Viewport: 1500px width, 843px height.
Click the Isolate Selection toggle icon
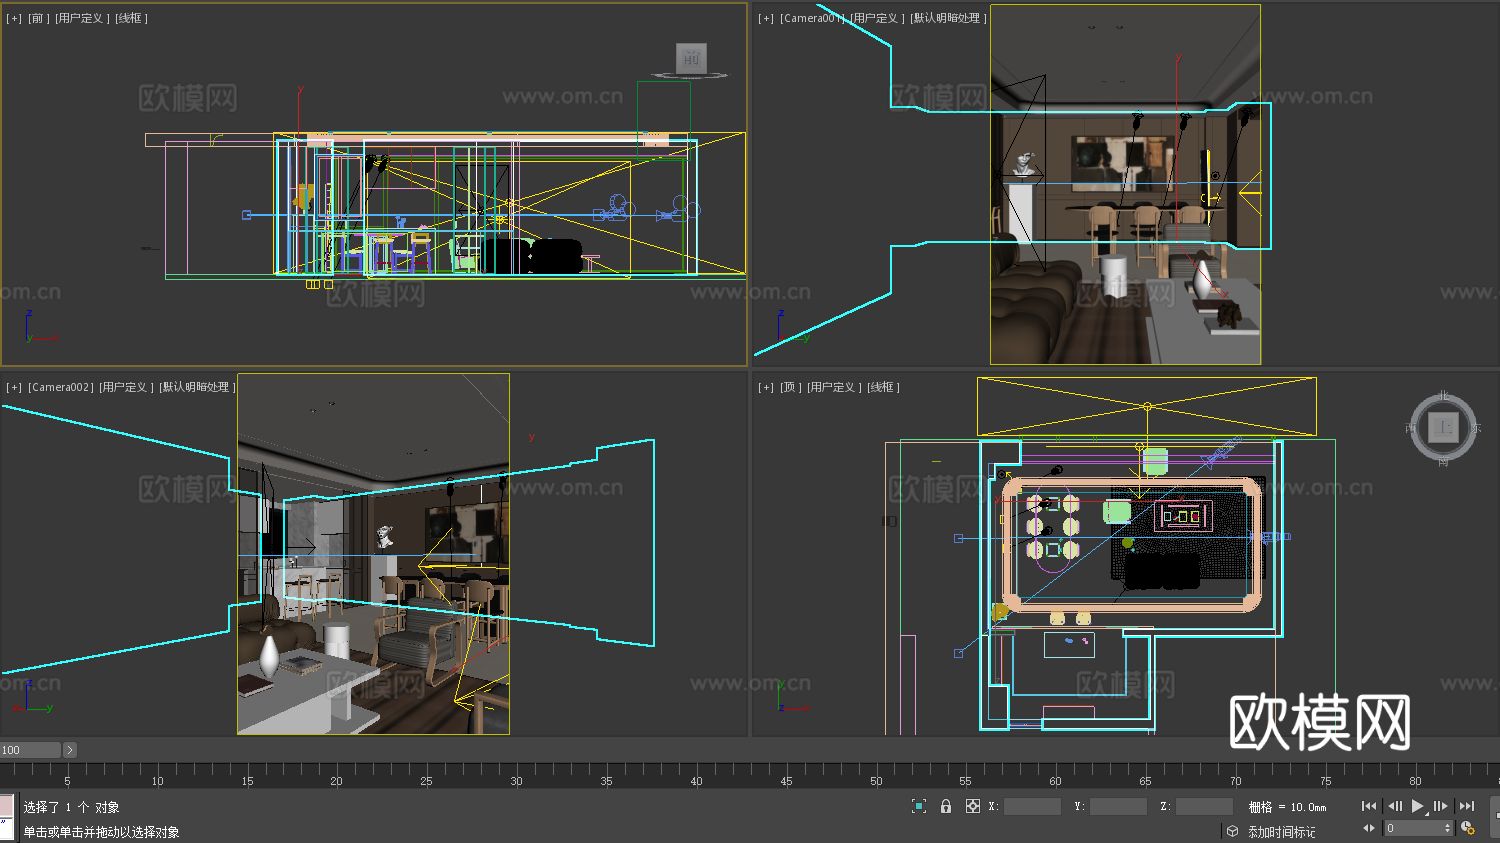(919, 806)
